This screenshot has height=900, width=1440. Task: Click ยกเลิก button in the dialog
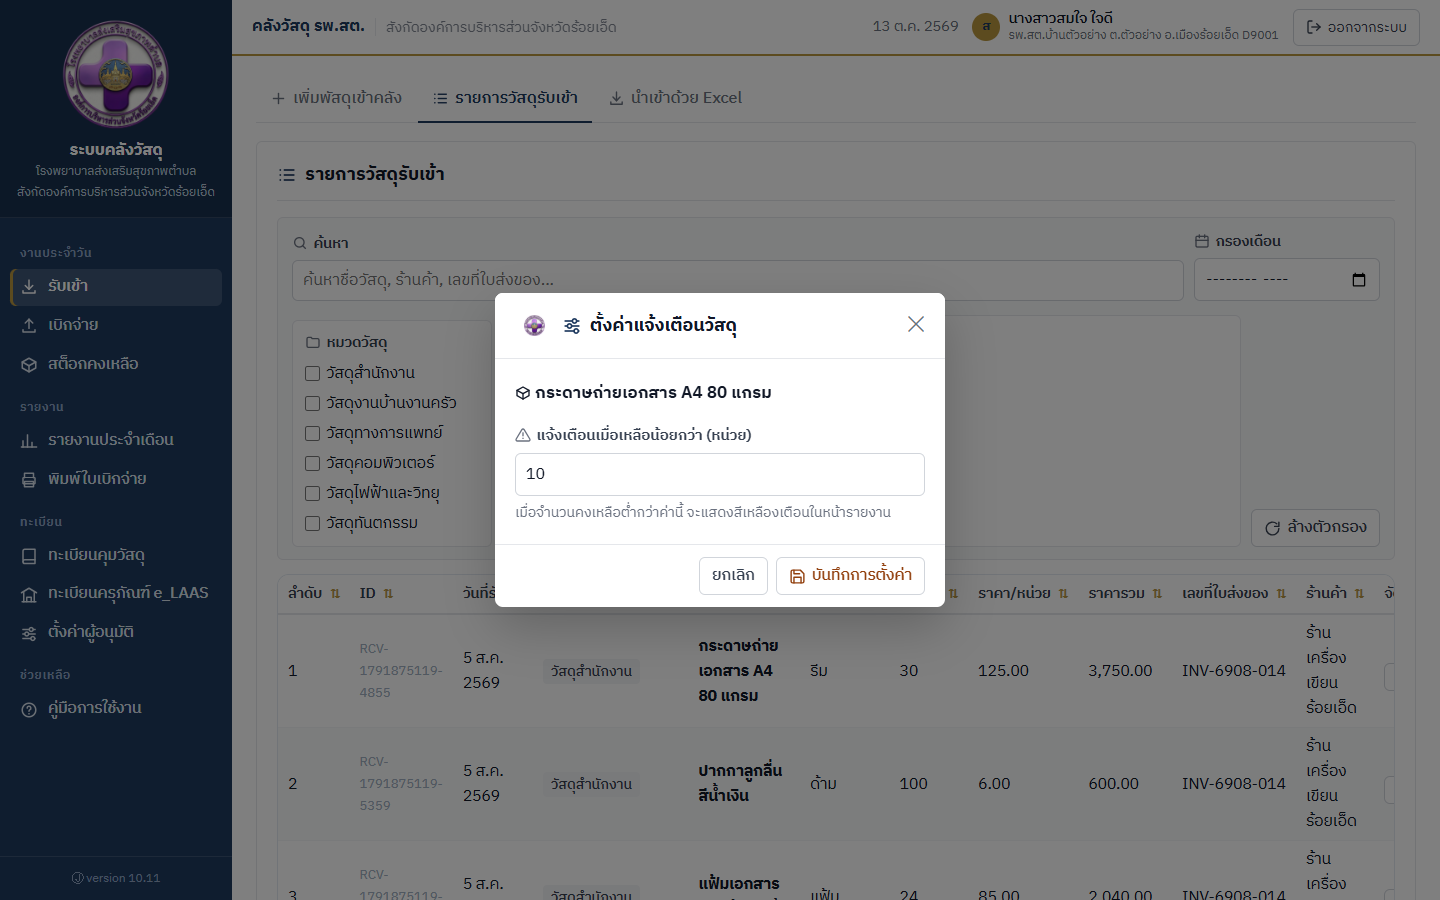coord(733,576)
